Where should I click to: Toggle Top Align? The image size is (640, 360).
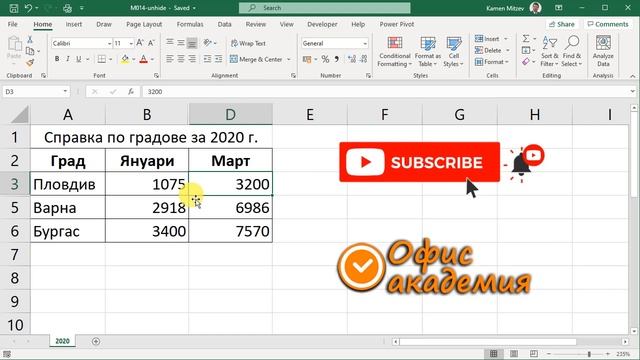click(x=170, y=42)
